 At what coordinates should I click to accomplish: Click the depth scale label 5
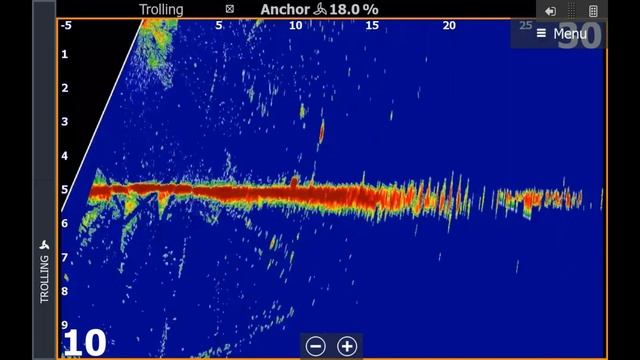pyautogui.click(x=64, y=189)
